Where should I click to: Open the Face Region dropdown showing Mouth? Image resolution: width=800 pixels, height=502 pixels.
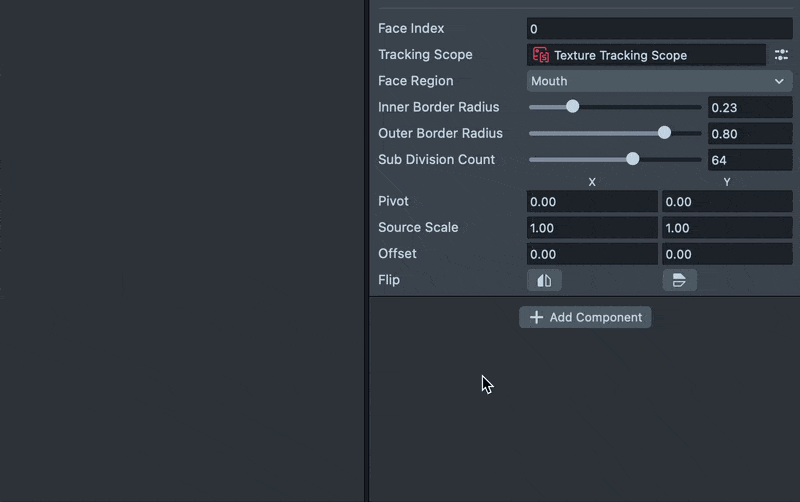point(659,81)
